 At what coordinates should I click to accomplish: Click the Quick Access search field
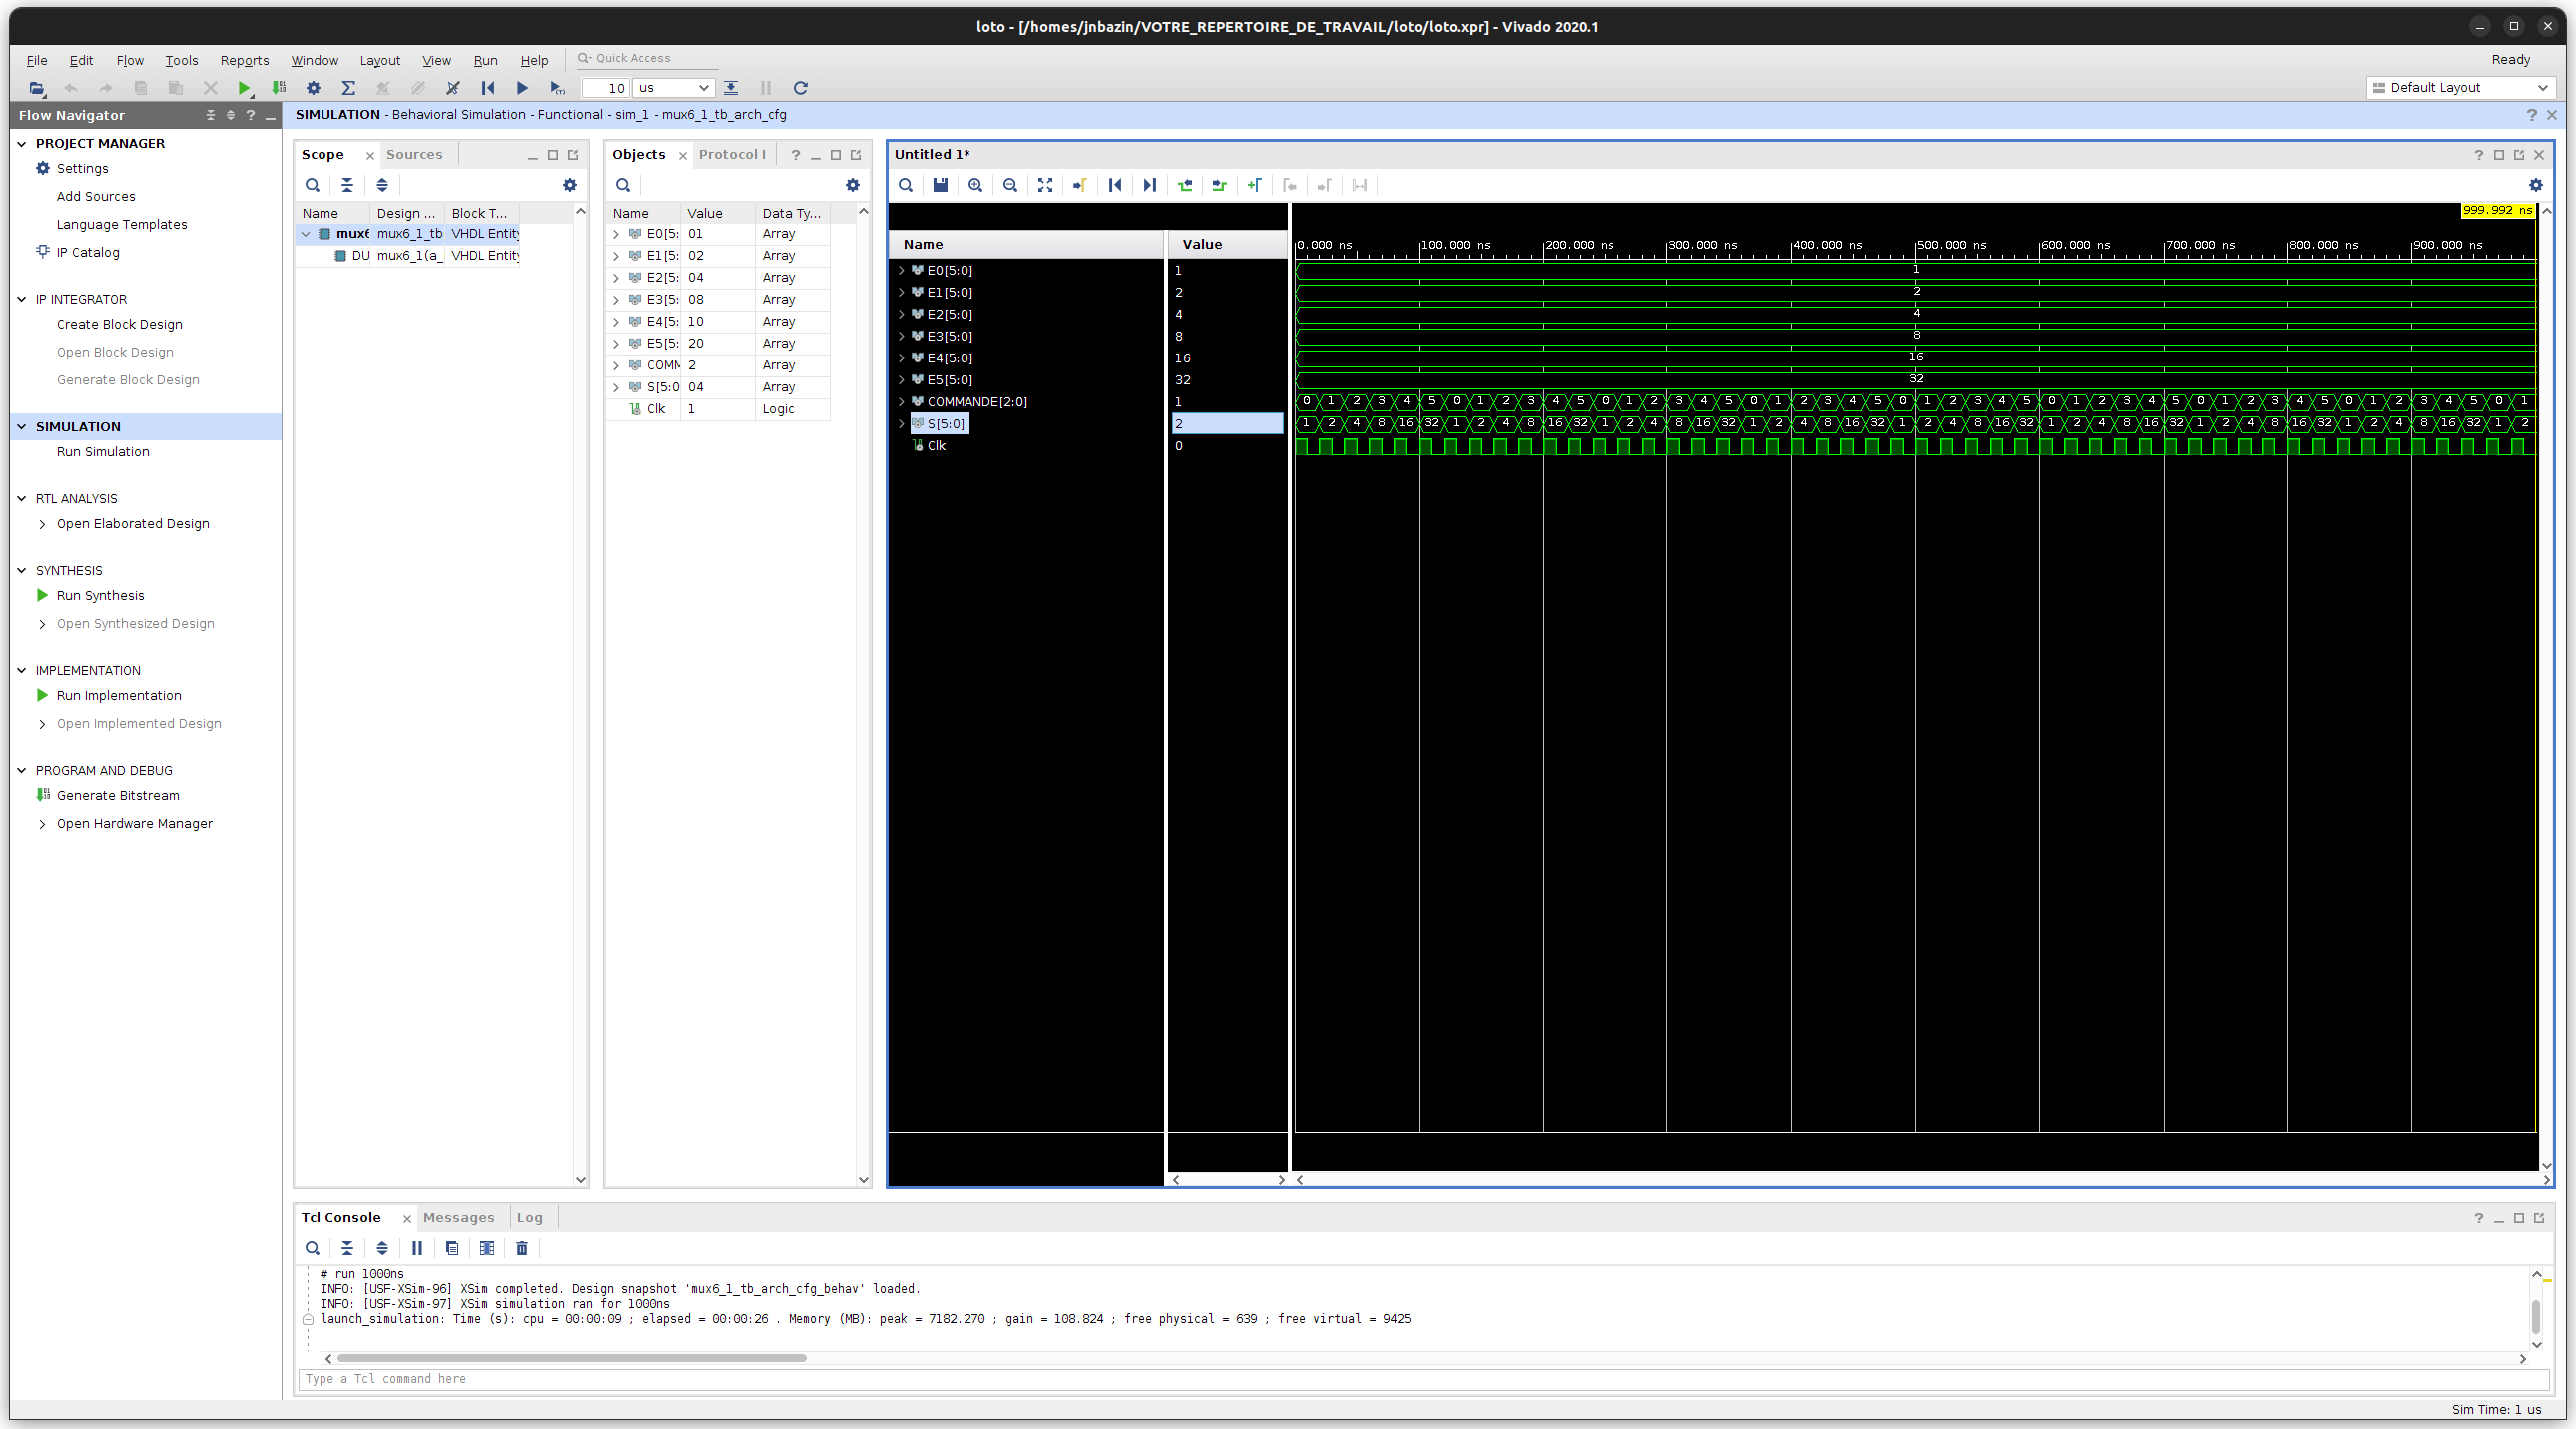point(648,58)
